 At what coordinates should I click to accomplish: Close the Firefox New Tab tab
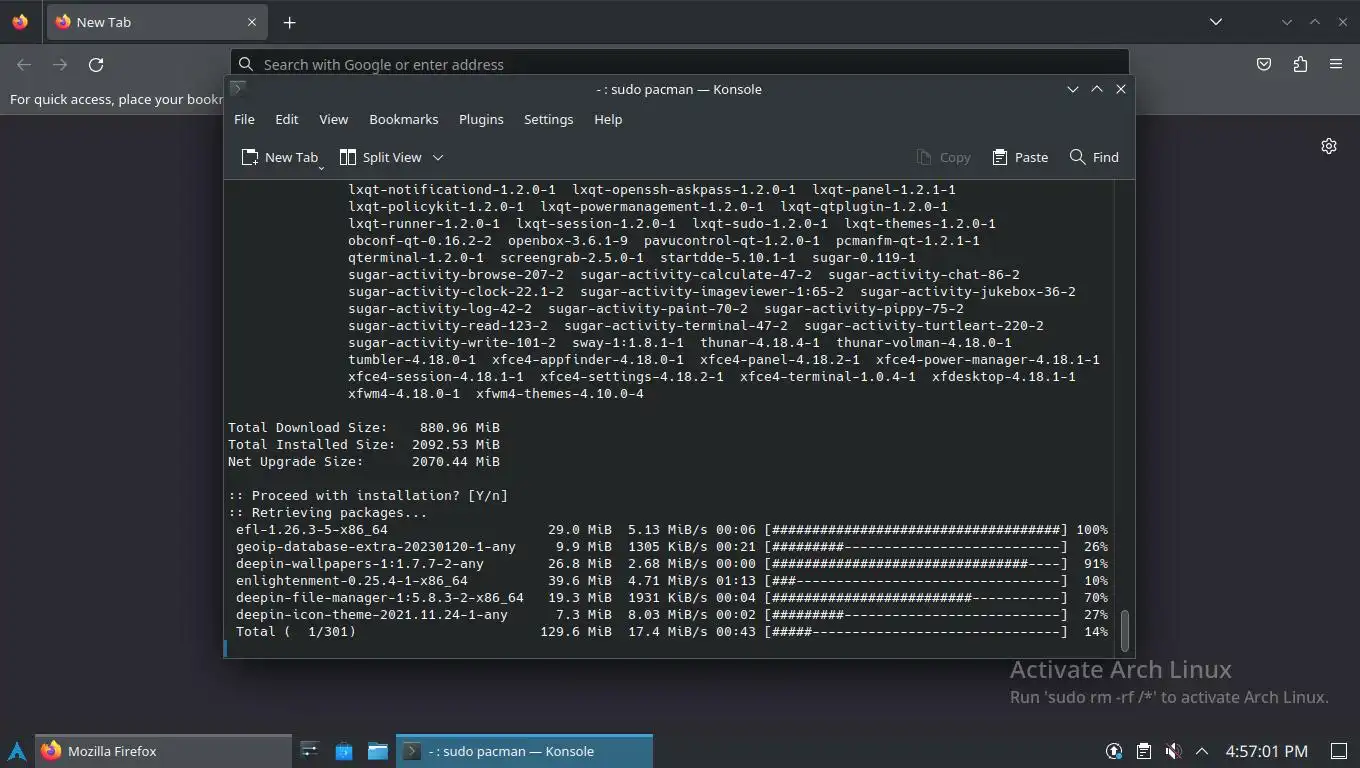click(x=252, y=22)
